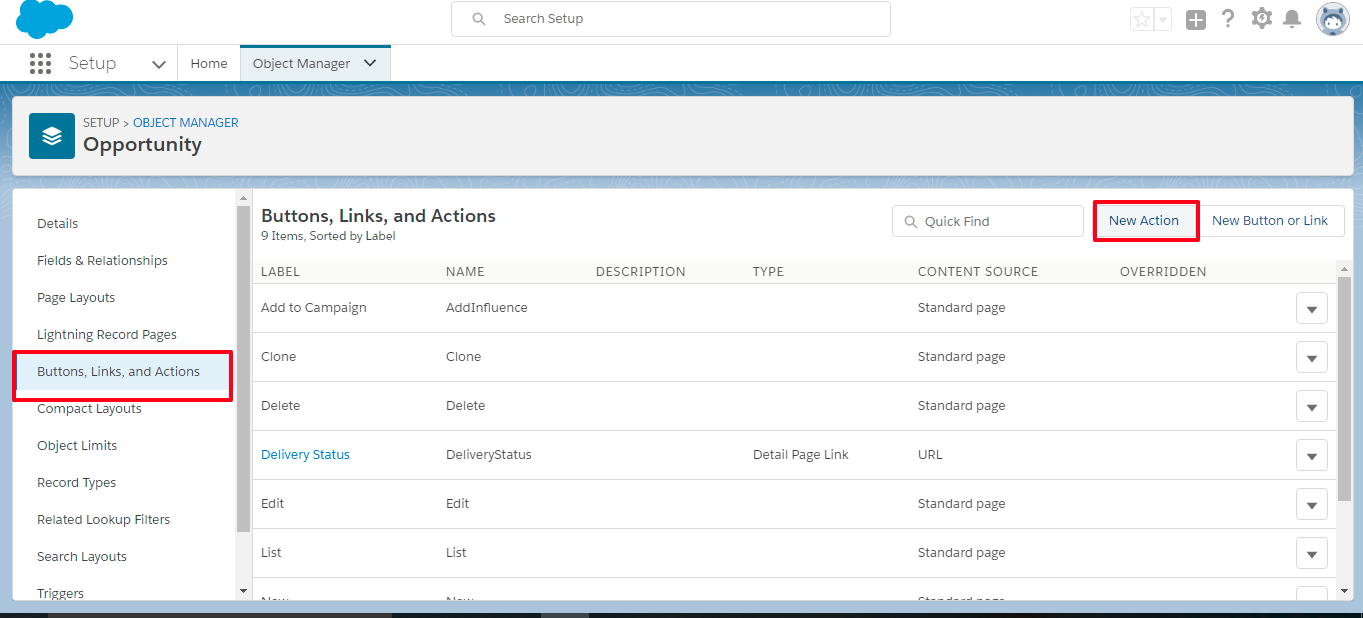
Task: Switch to the Home tab
Action: (209, 63)
